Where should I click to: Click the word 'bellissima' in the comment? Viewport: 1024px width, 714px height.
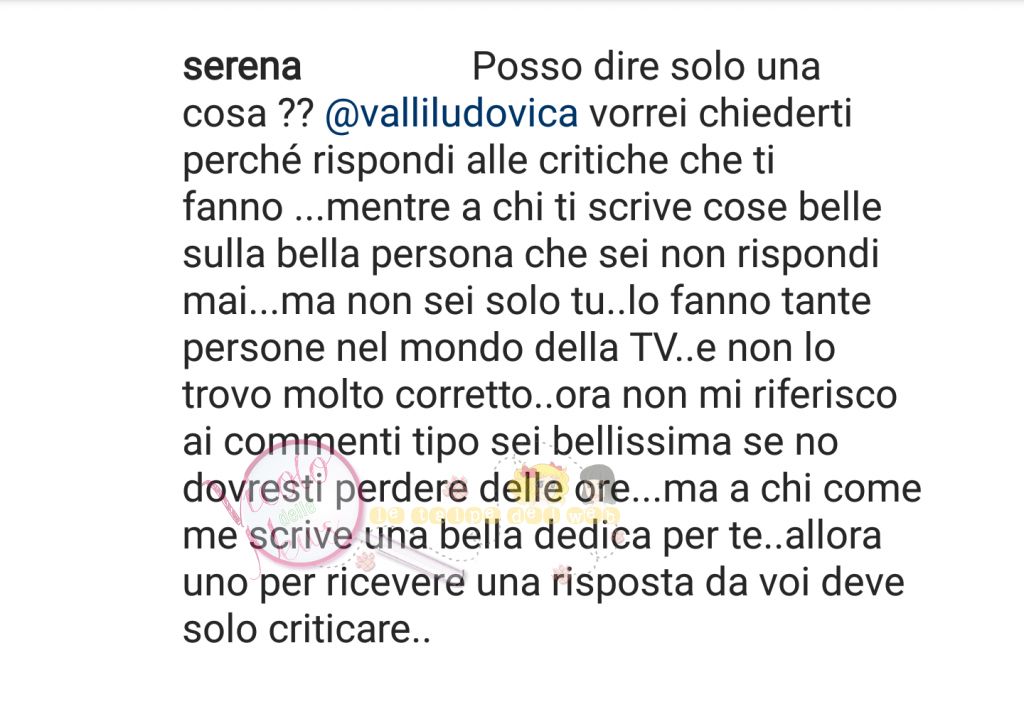641,442
